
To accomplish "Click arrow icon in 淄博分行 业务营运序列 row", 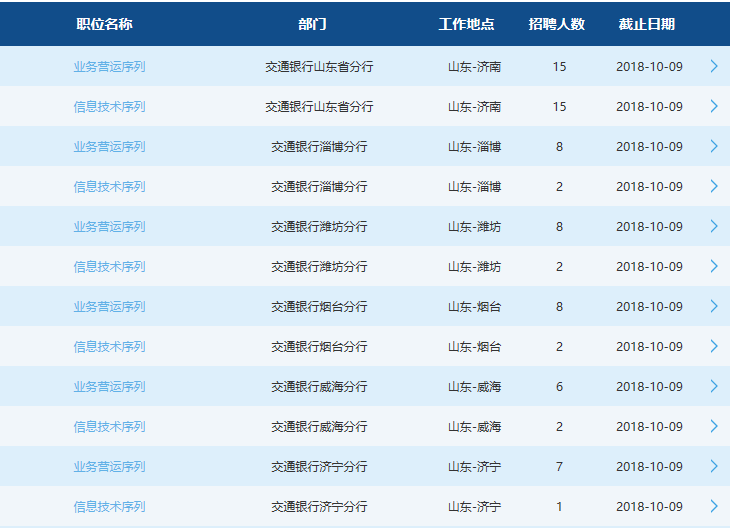I will [714, 146].
